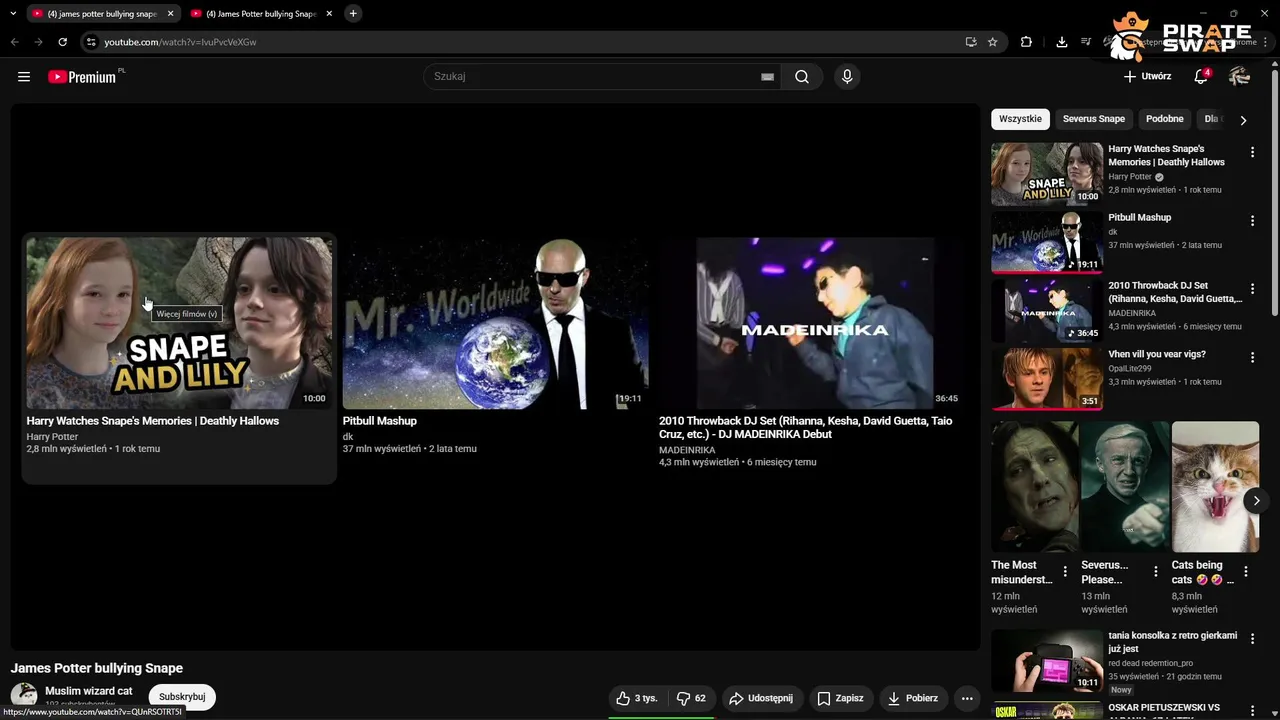Open more actions three-dot menu under video
This screenshot has width=1280, height=720.
967,698
